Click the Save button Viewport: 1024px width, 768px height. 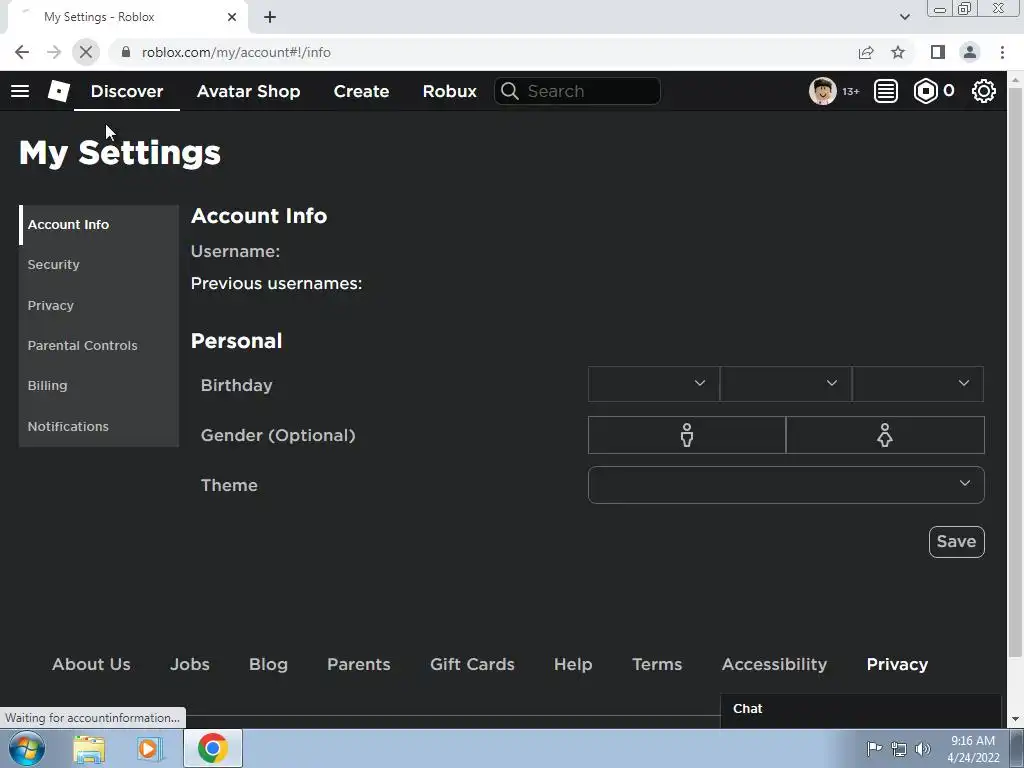click(956, 541)
